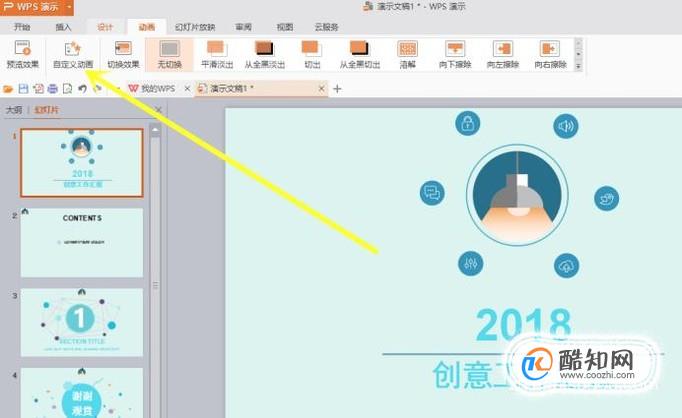Open the Custom Animation (自定义动画) tool

(73, 55)
